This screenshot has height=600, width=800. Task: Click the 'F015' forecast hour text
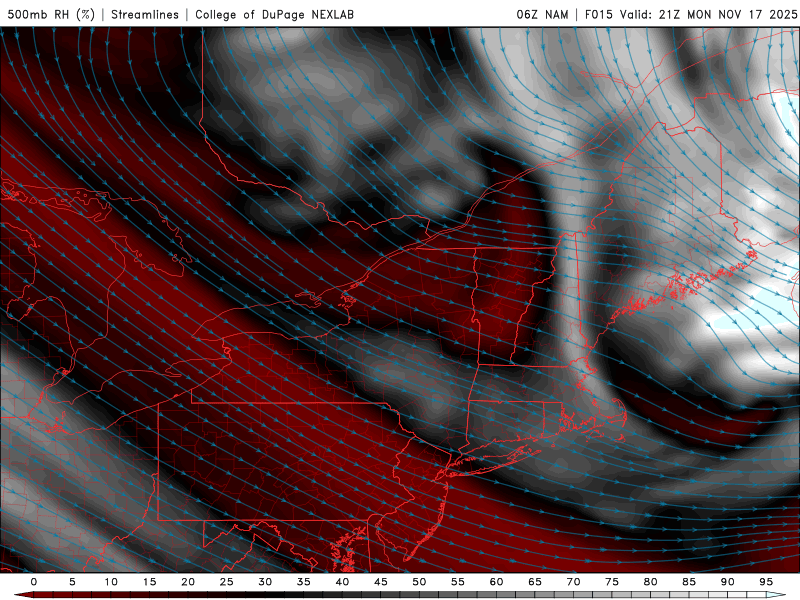[x=599, y=14]
